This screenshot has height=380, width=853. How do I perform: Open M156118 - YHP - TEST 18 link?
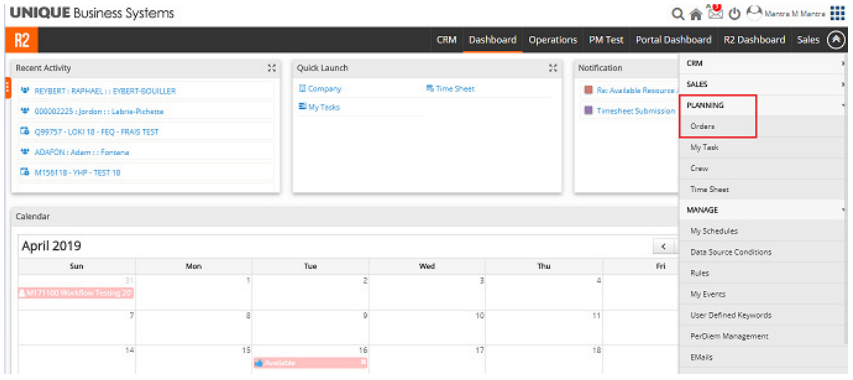point(77,173)
